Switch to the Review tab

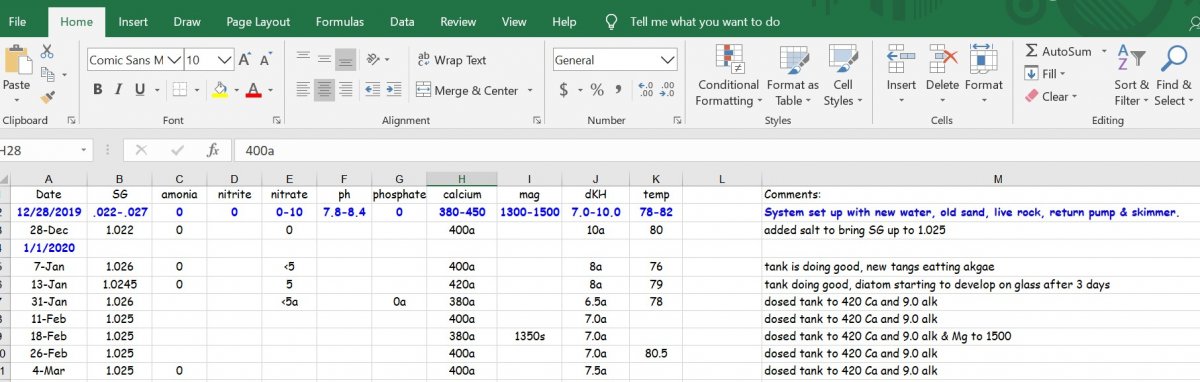[458, 21]
